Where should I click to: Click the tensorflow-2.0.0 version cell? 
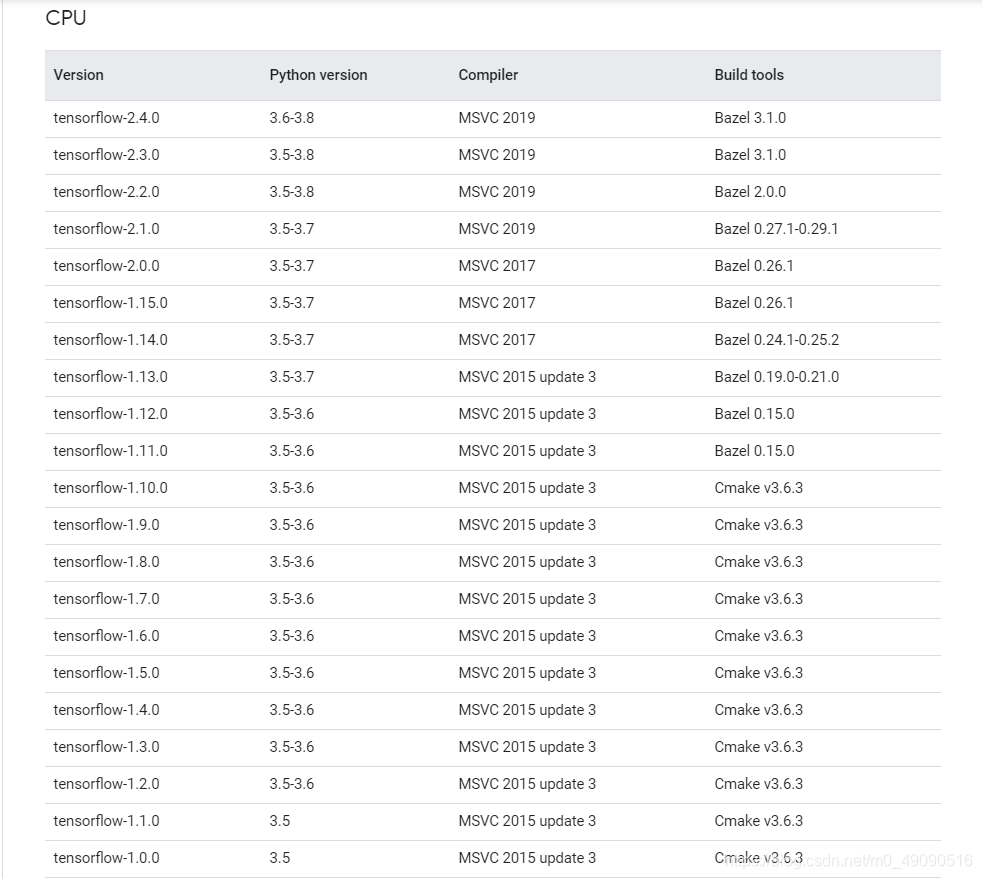tap(106, 265)
